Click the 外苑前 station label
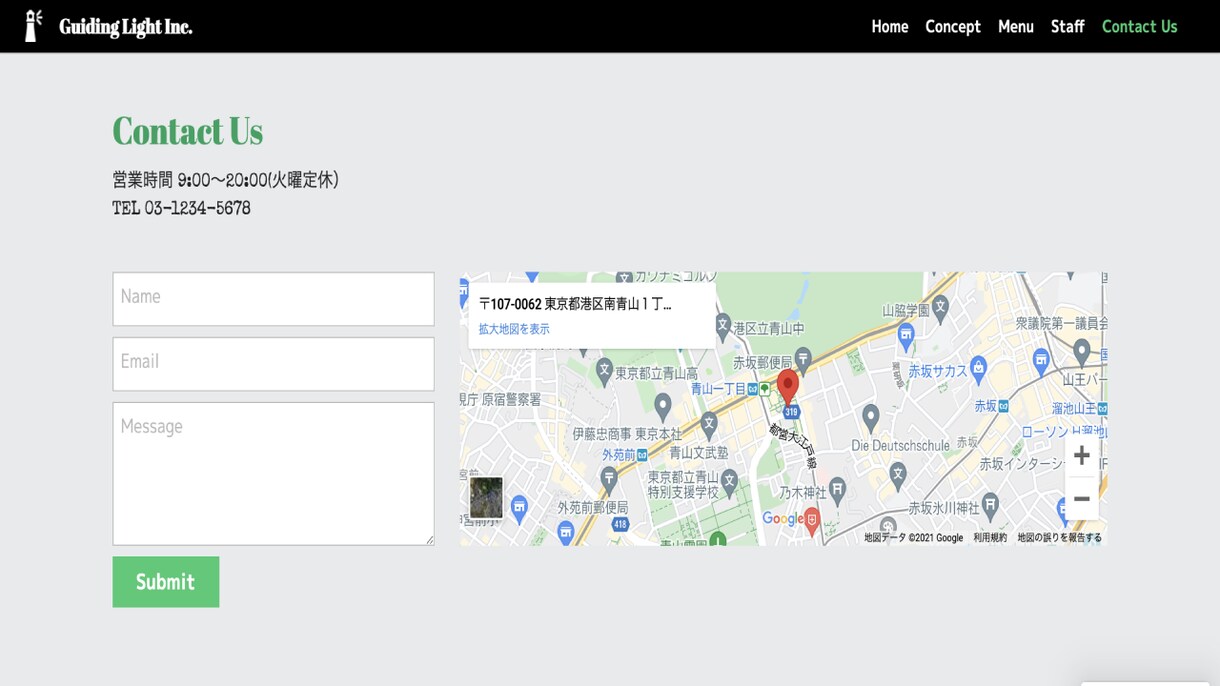This screenshot has width=1220, height=686. (618, 455)
